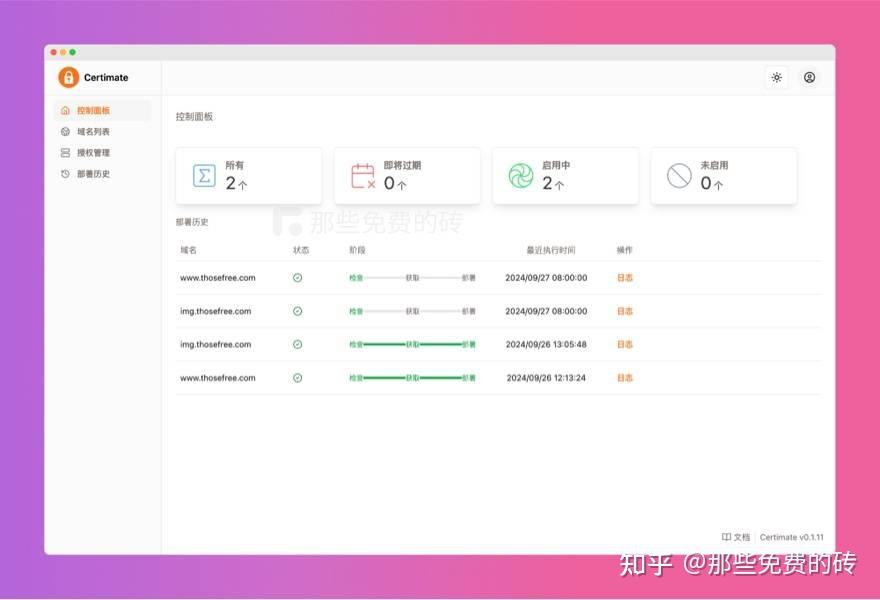
Task: Switch to the 域名列表 section
Action: (91, 131)
